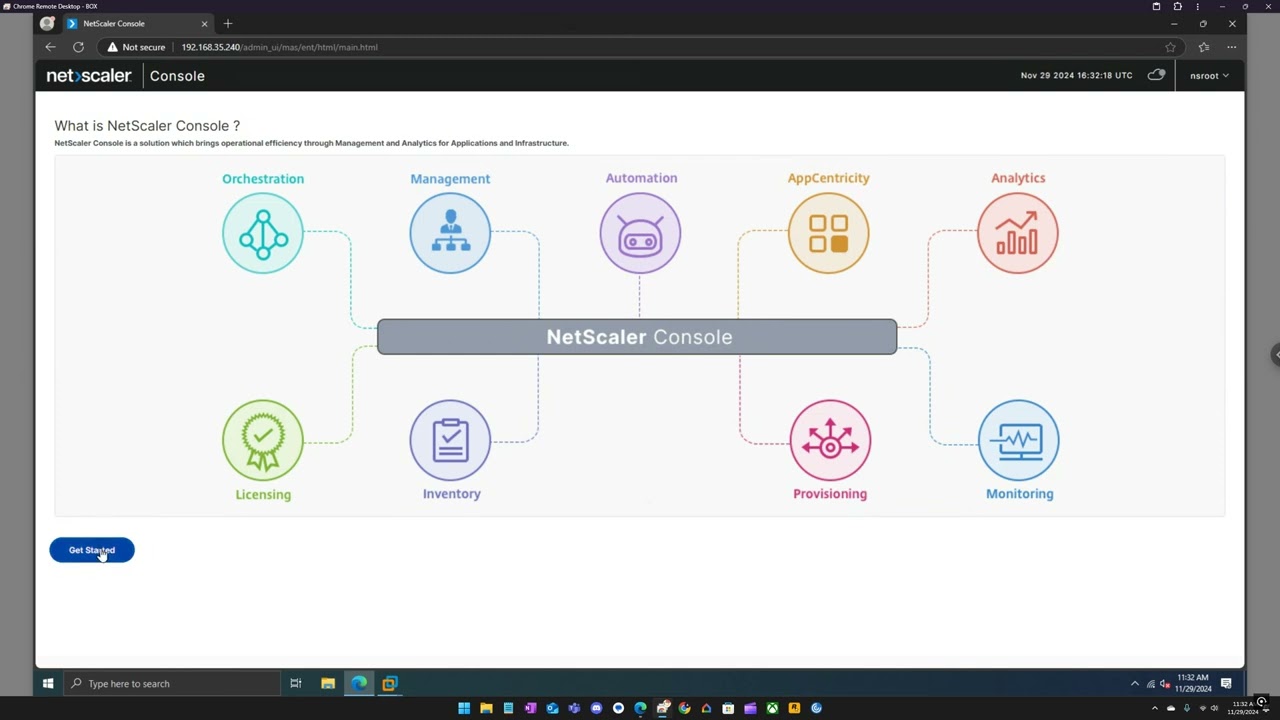Viewport: 1280px width, 720px height.
Task: Click the date and time in header
Action: point(1076,76)
